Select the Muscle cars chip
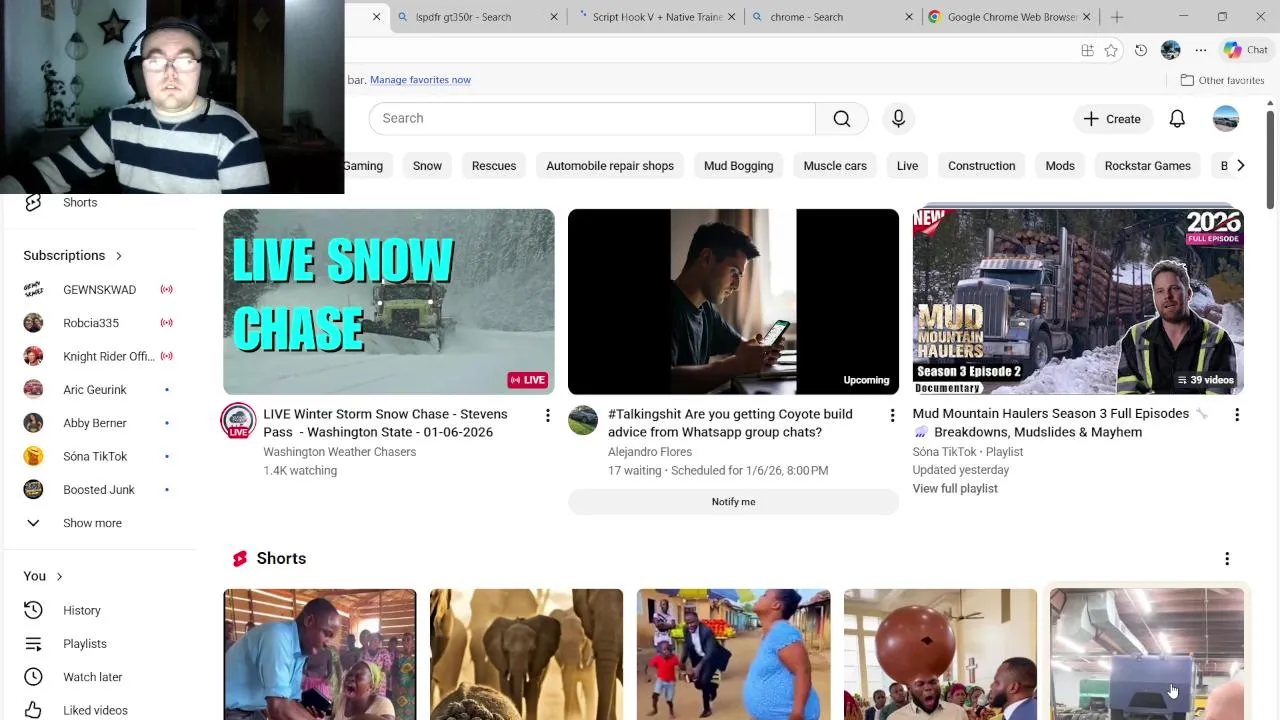1280x720 pixels. (835, 166)
